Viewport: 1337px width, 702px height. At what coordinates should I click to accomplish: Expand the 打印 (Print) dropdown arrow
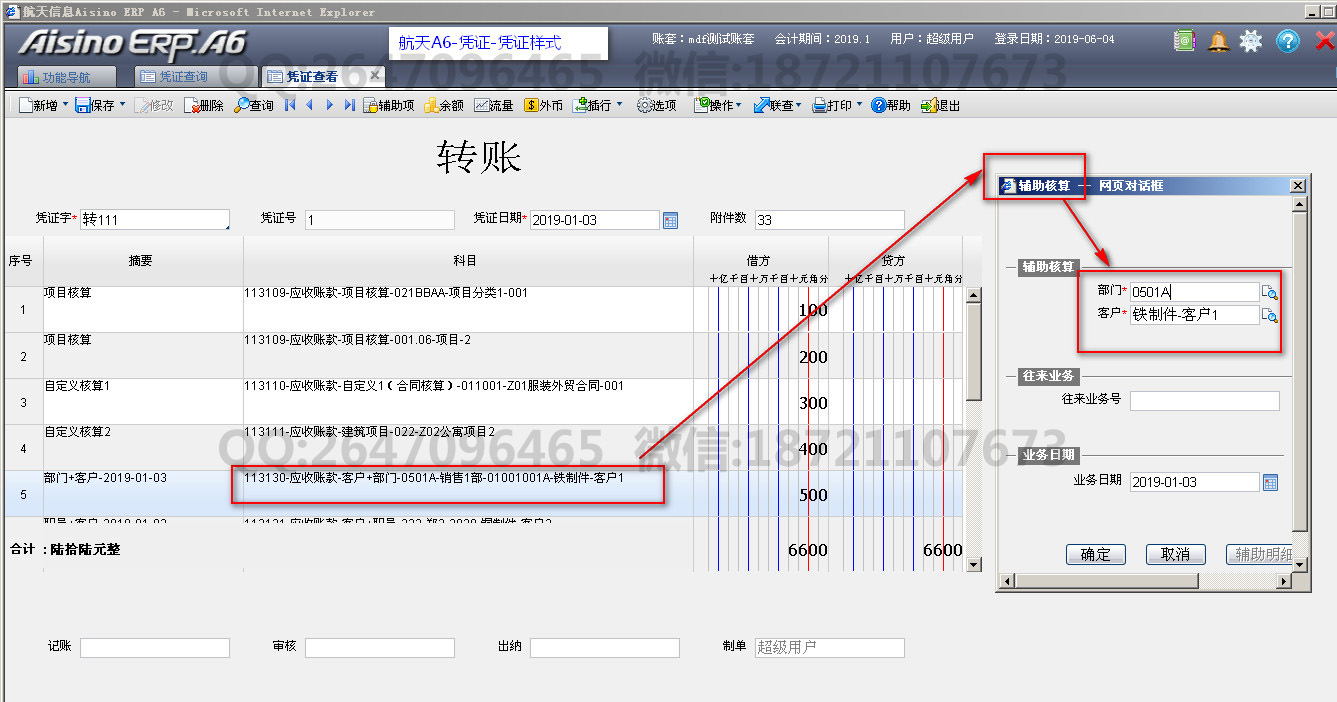859,105
